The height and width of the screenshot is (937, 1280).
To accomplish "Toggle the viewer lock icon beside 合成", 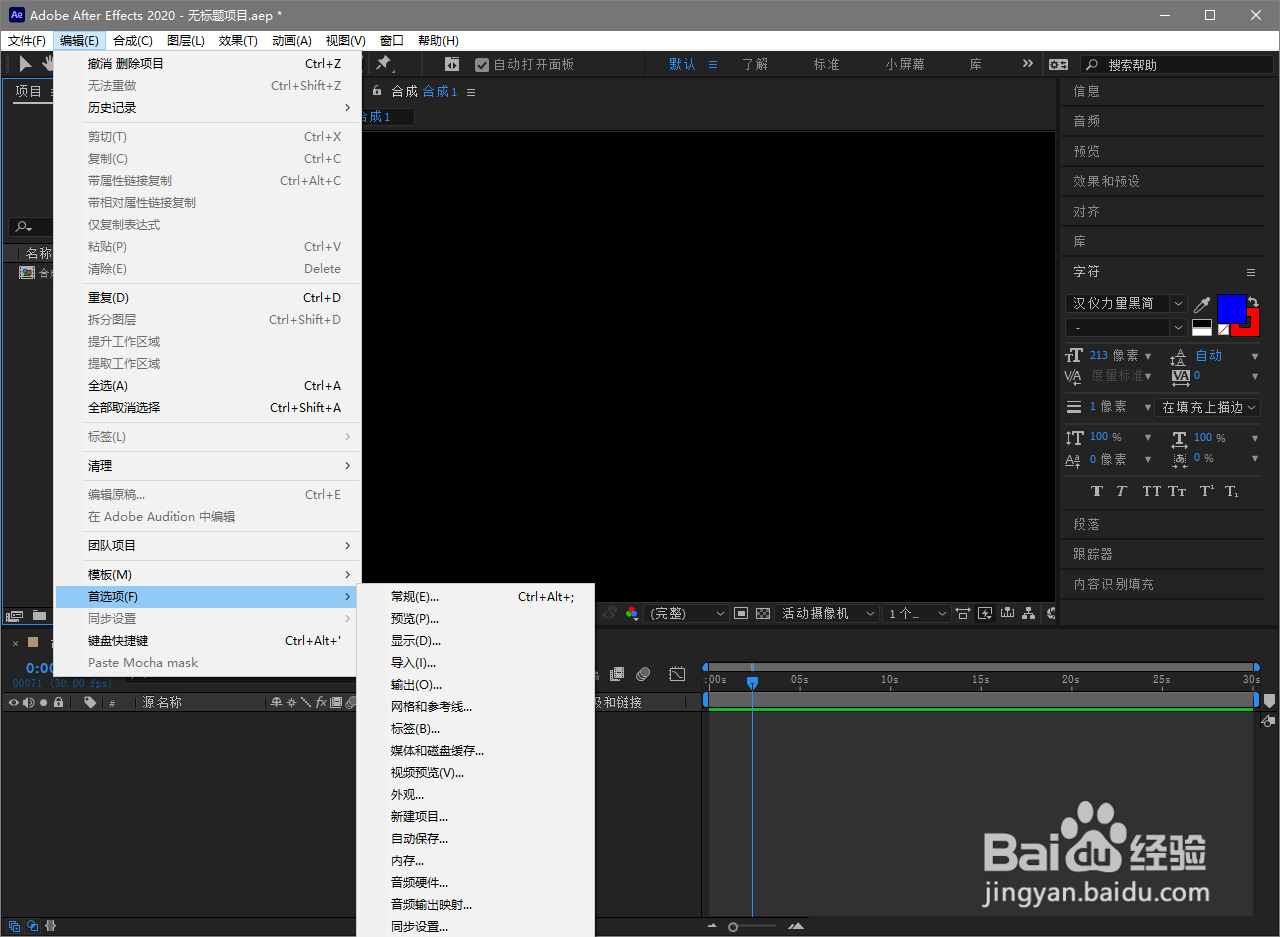I will 377,91.
